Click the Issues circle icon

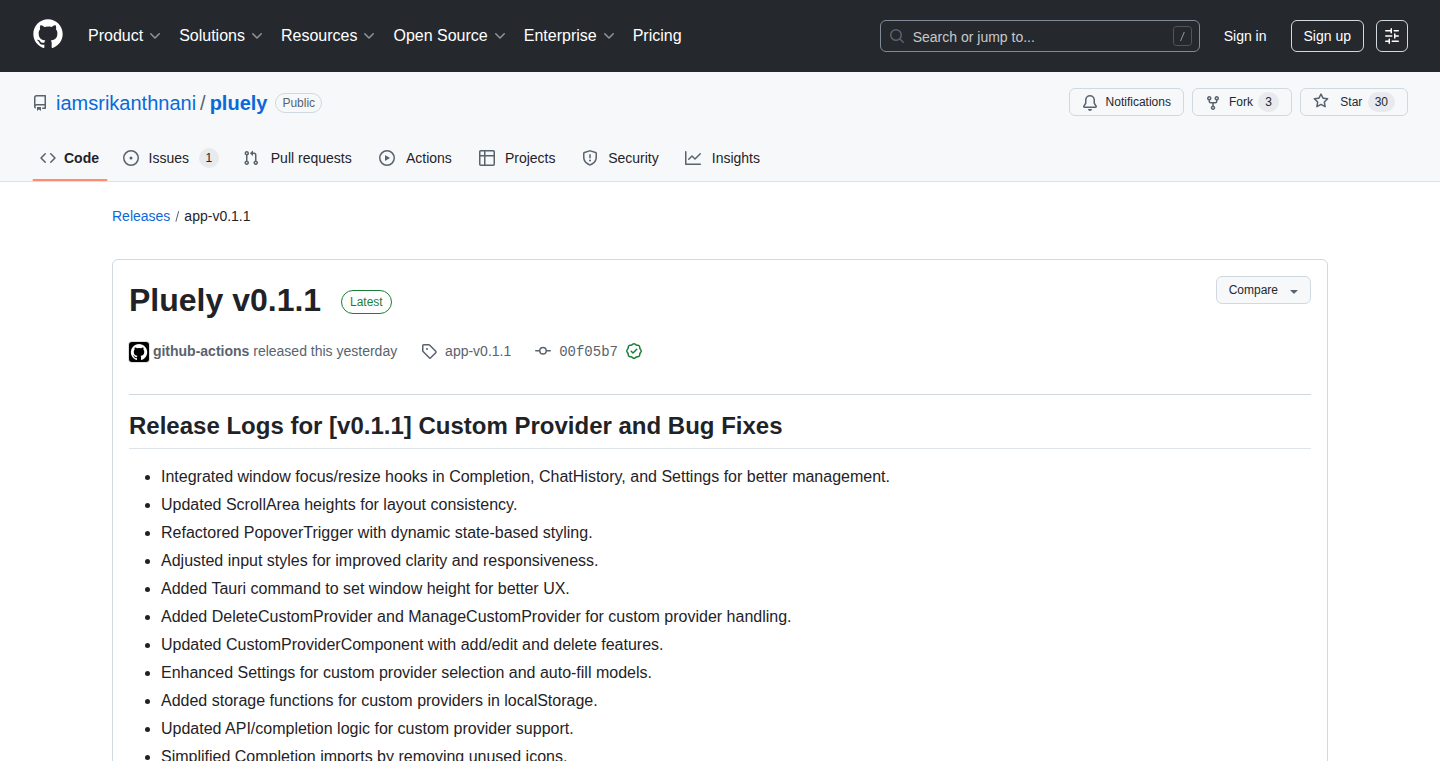(x=131, y=158)
